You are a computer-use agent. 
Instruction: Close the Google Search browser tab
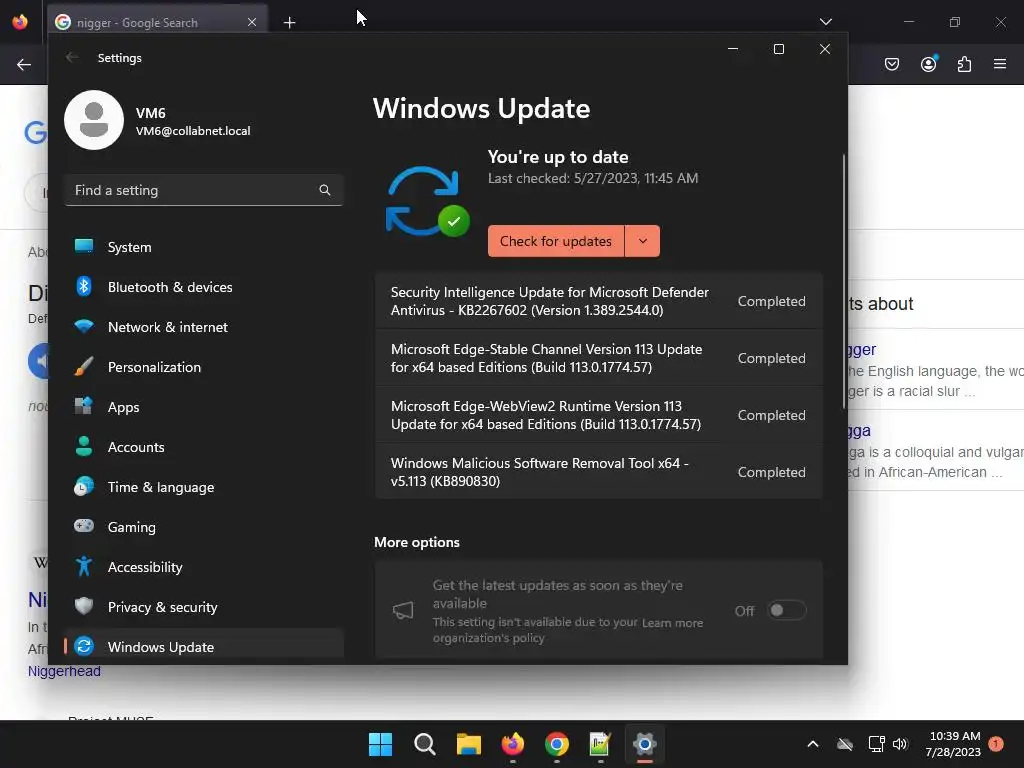[x=252, y=22]
